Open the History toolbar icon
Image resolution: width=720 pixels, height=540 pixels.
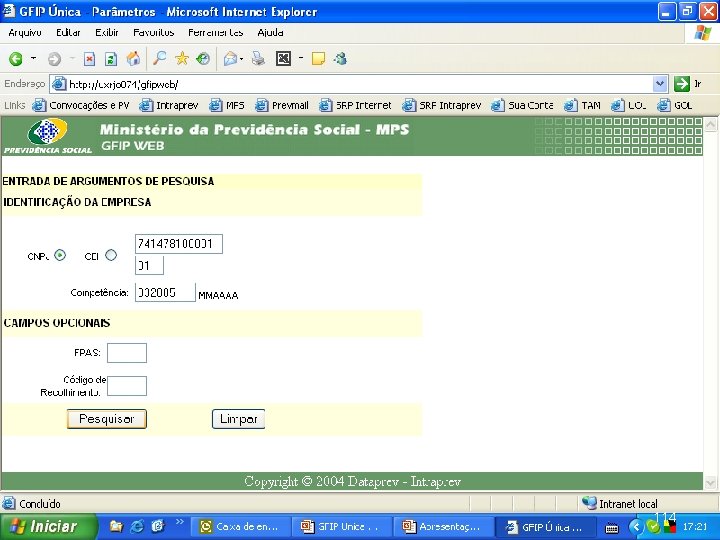pos(203,58)
